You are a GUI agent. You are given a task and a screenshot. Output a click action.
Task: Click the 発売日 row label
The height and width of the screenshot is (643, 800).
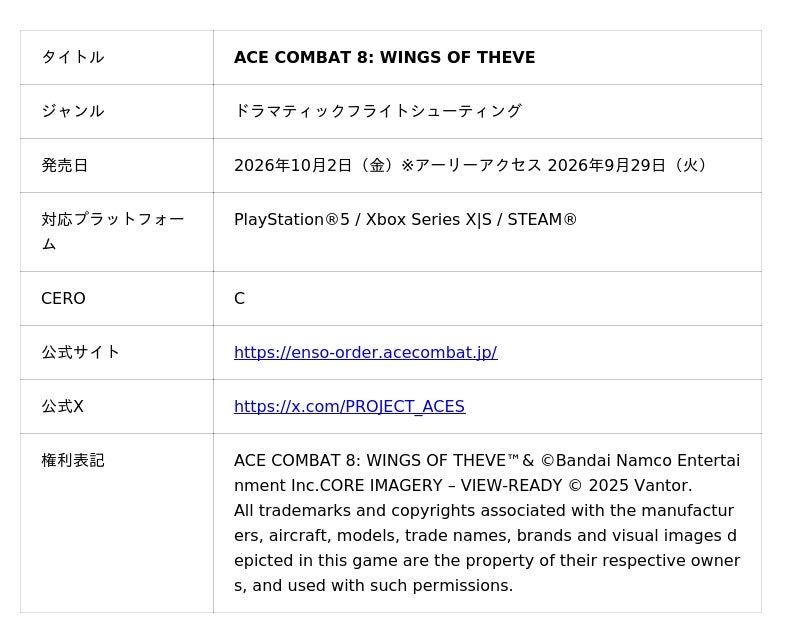click(x=65, y=165)
